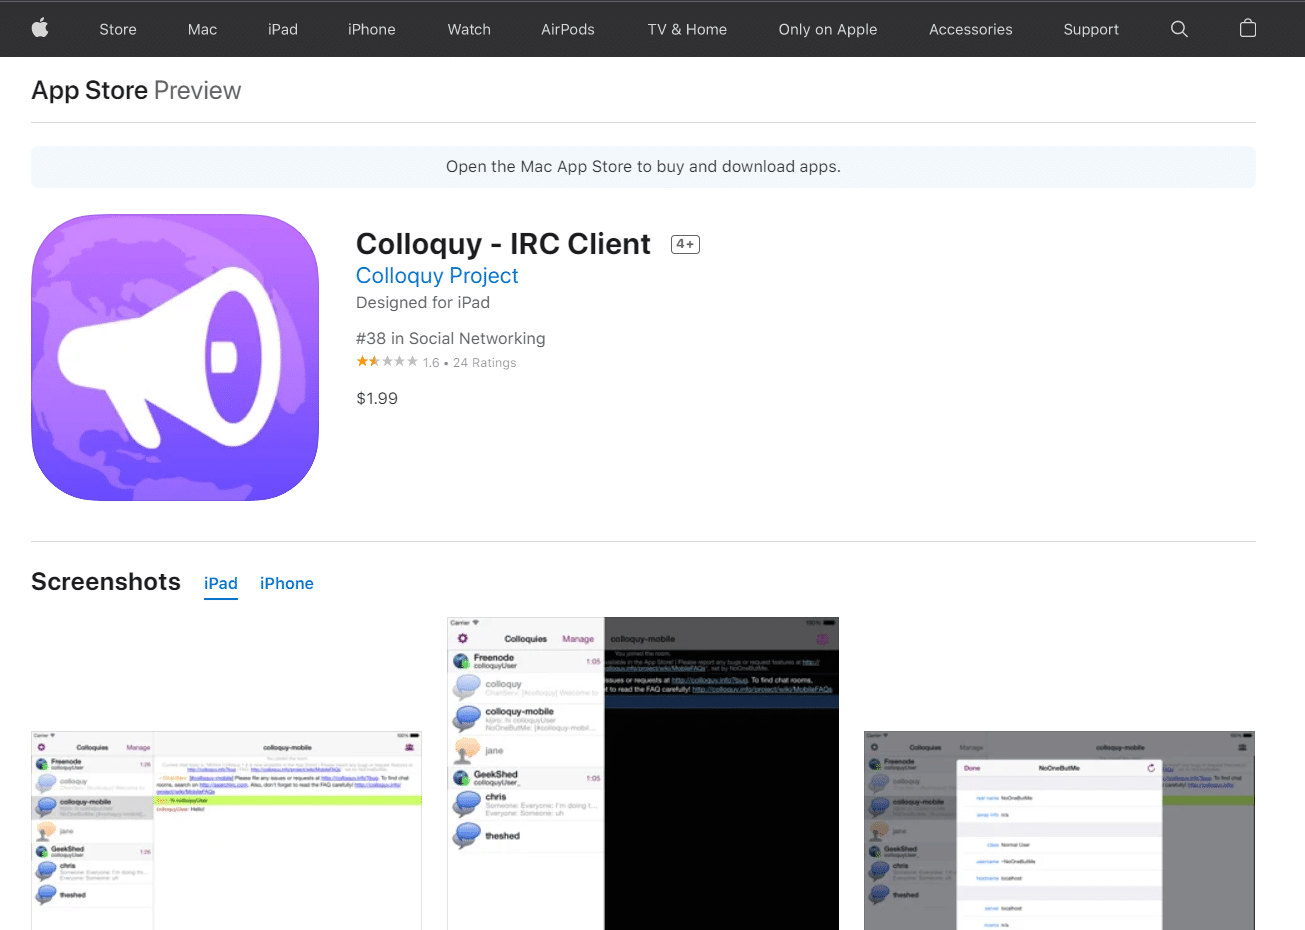The image size is (1305, 930).
Task: Click the gear icon in middle screenshot
Action: 462,638
